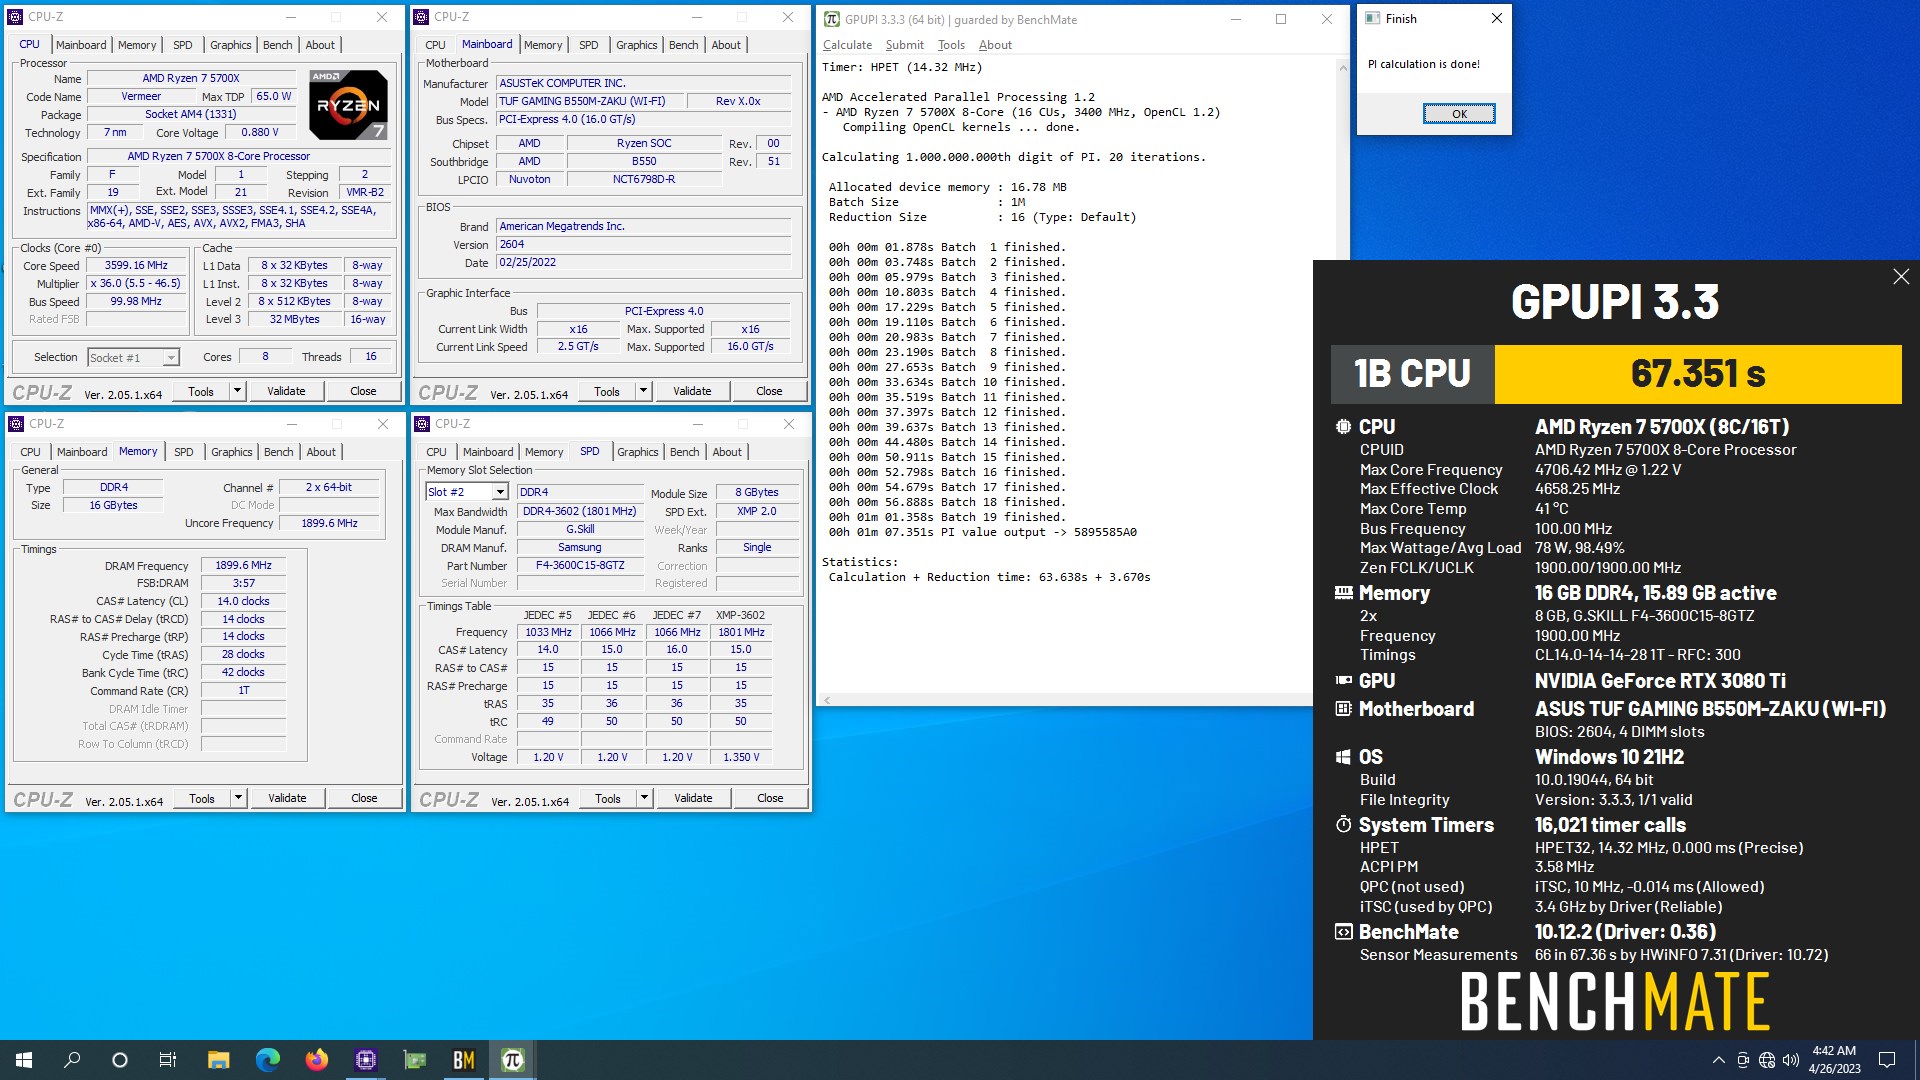1920x1080 pixels.
Task: Click the Core Speed 3599.16 MHz field
Action: click(136, 266)
